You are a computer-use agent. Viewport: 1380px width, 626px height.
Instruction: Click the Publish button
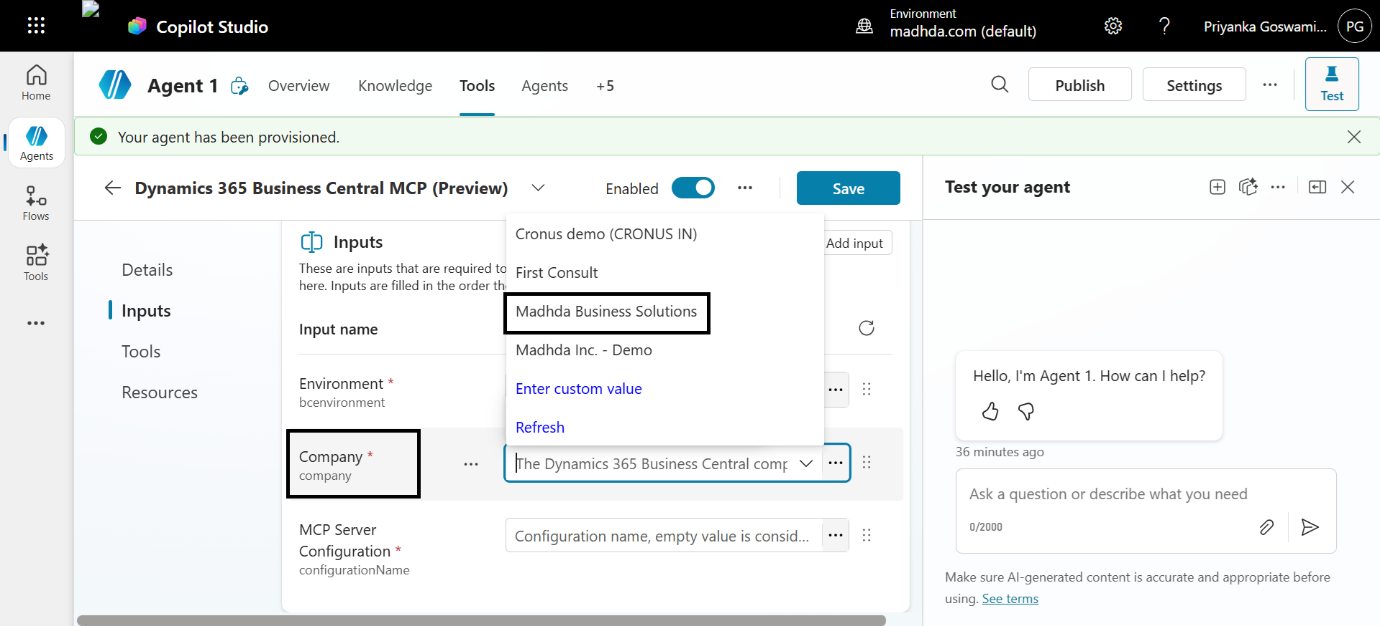point(1079,84)
